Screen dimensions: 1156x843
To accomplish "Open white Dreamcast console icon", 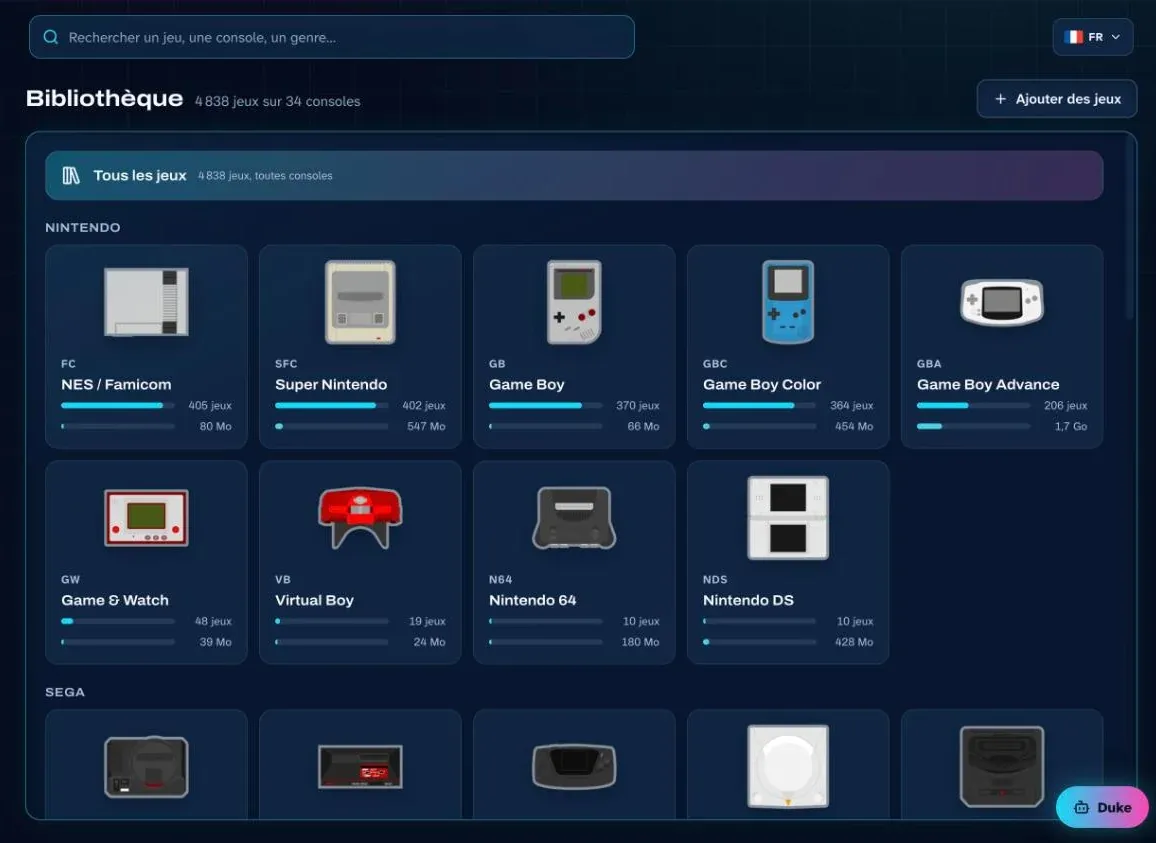I will coord(788,766).
